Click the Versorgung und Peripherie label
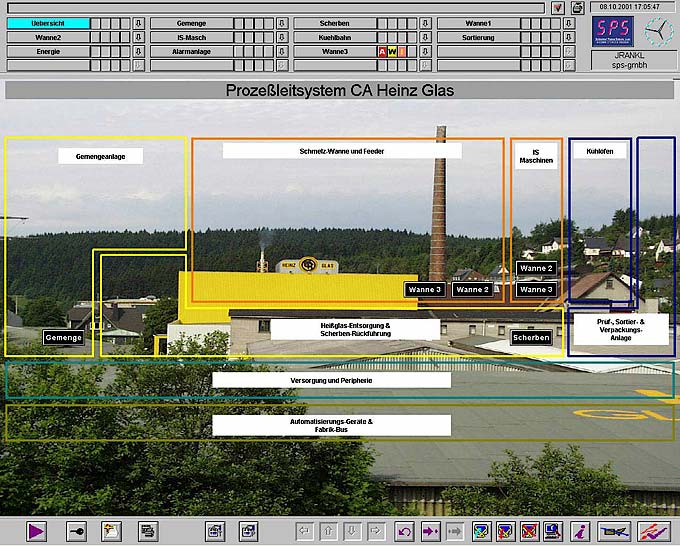 [x=331, y=380]
